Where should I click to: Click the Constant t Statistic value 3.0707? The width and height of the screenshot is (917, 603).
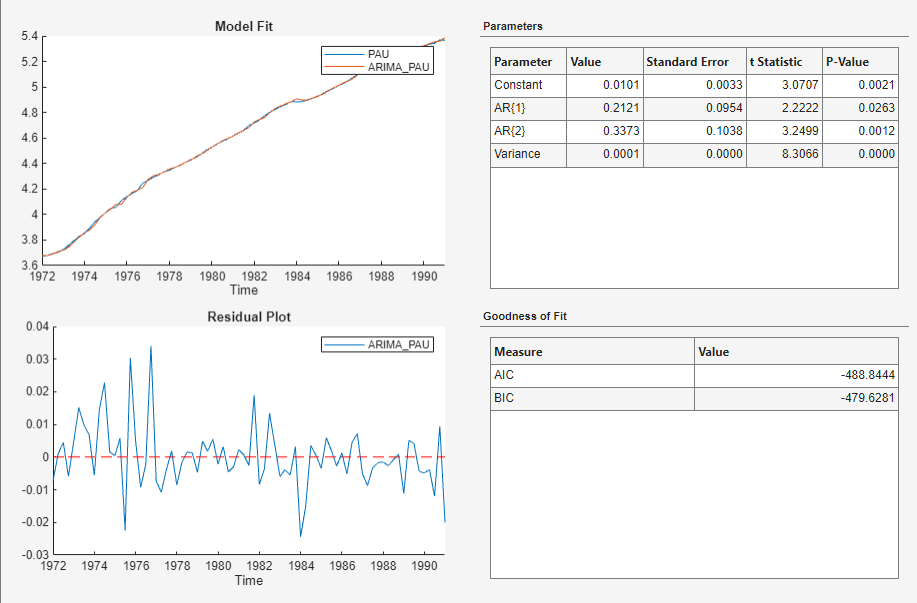[x=783, y=85]
